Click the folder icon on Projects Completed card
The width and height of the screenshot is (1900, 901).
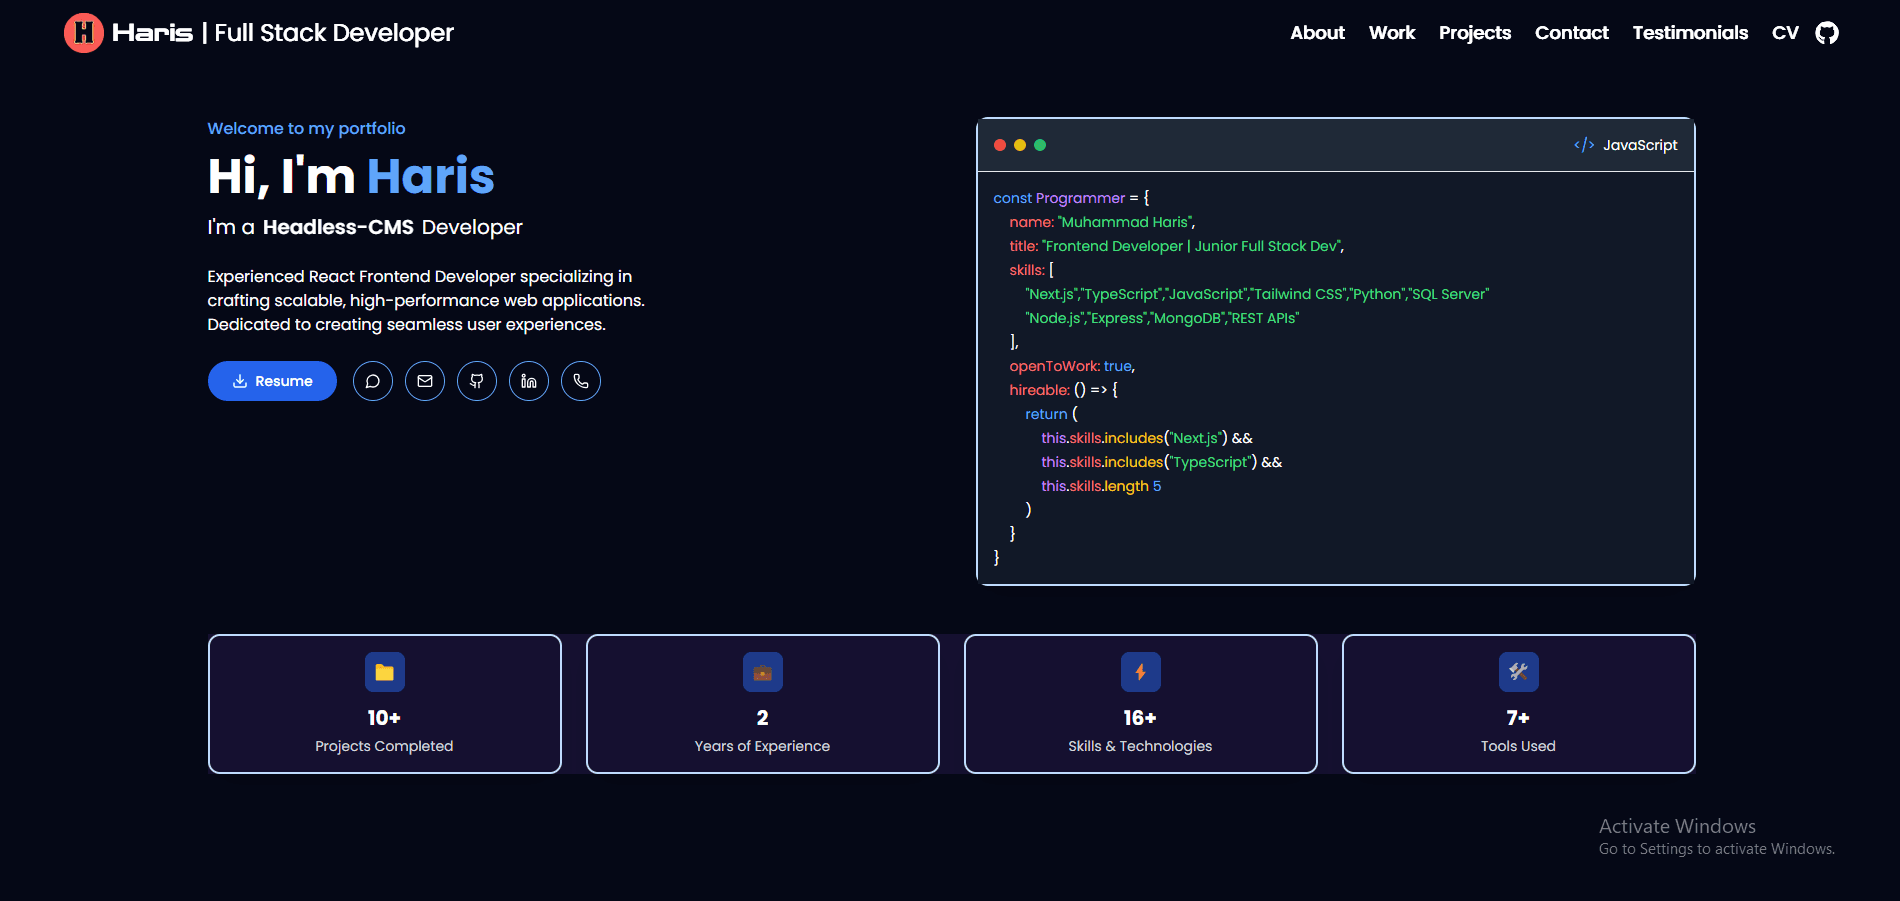(384, 672)
